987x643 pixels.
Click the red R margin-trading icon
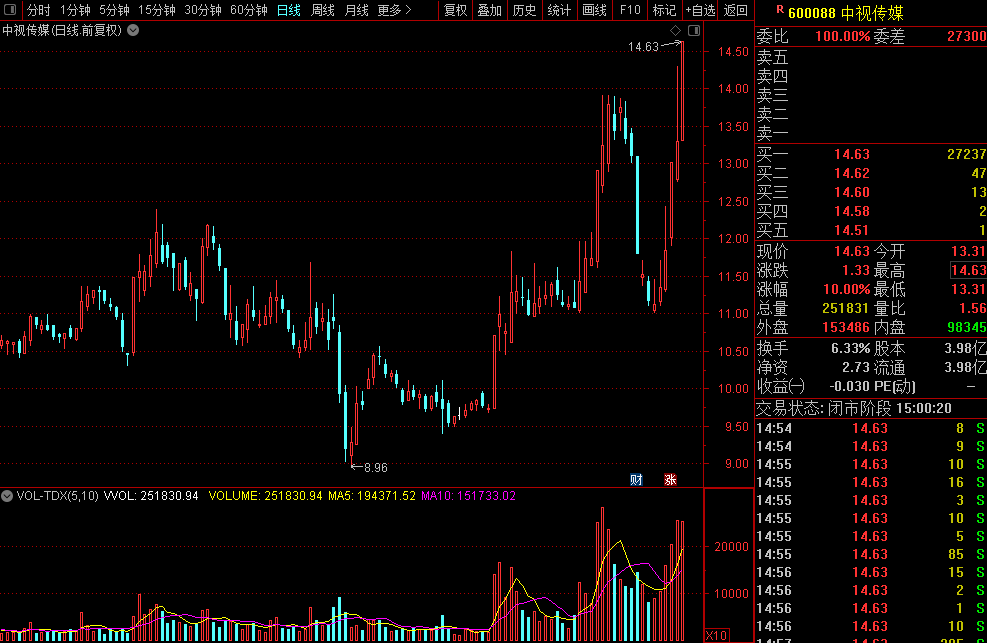780,9
